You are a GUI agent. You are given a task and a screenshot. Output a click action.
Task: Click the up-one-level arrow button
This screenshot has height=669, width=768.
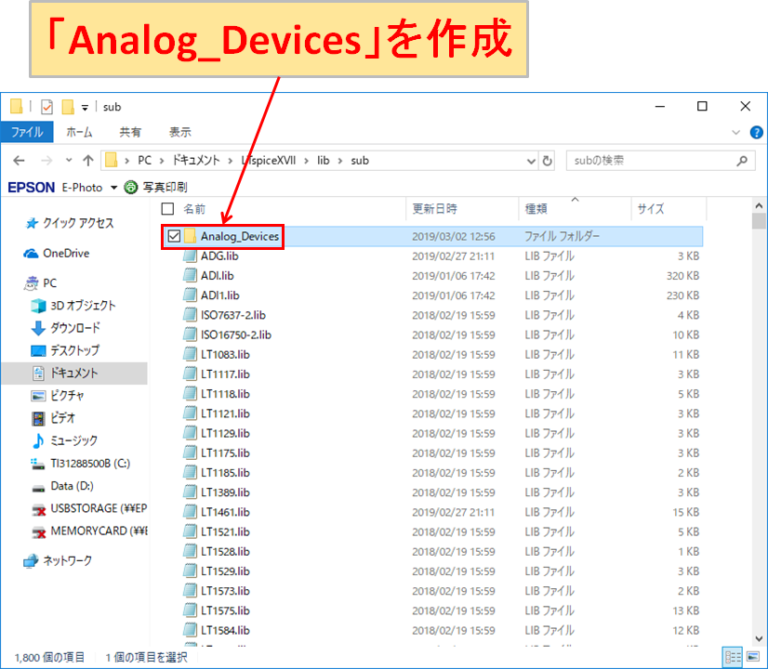pyautogui.click(x=88, y=160)
